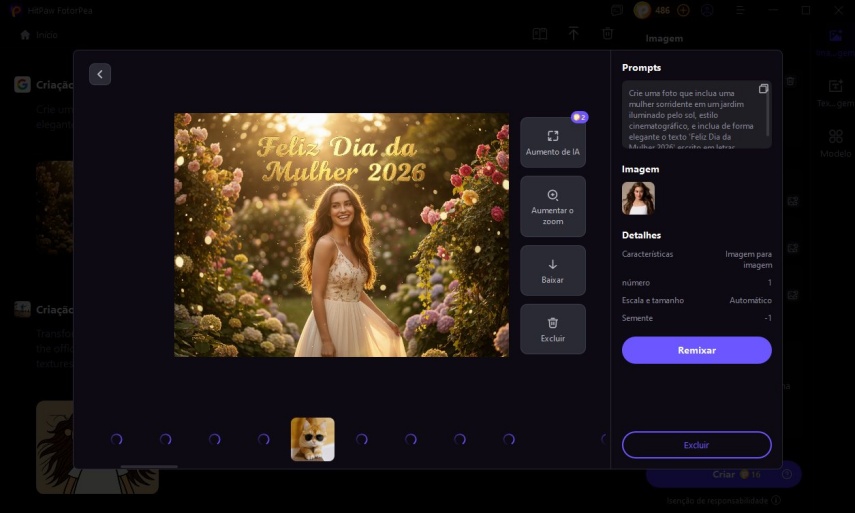This screenshot has width=855, height=513.
Task: Copy the prompt text with the copy icon
Action: (x=763, y=89)
